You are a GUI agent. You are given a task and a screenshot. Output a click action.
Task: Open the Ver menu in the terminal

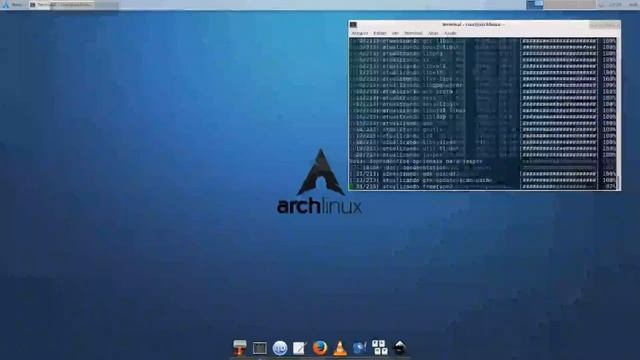click(395, 33)
